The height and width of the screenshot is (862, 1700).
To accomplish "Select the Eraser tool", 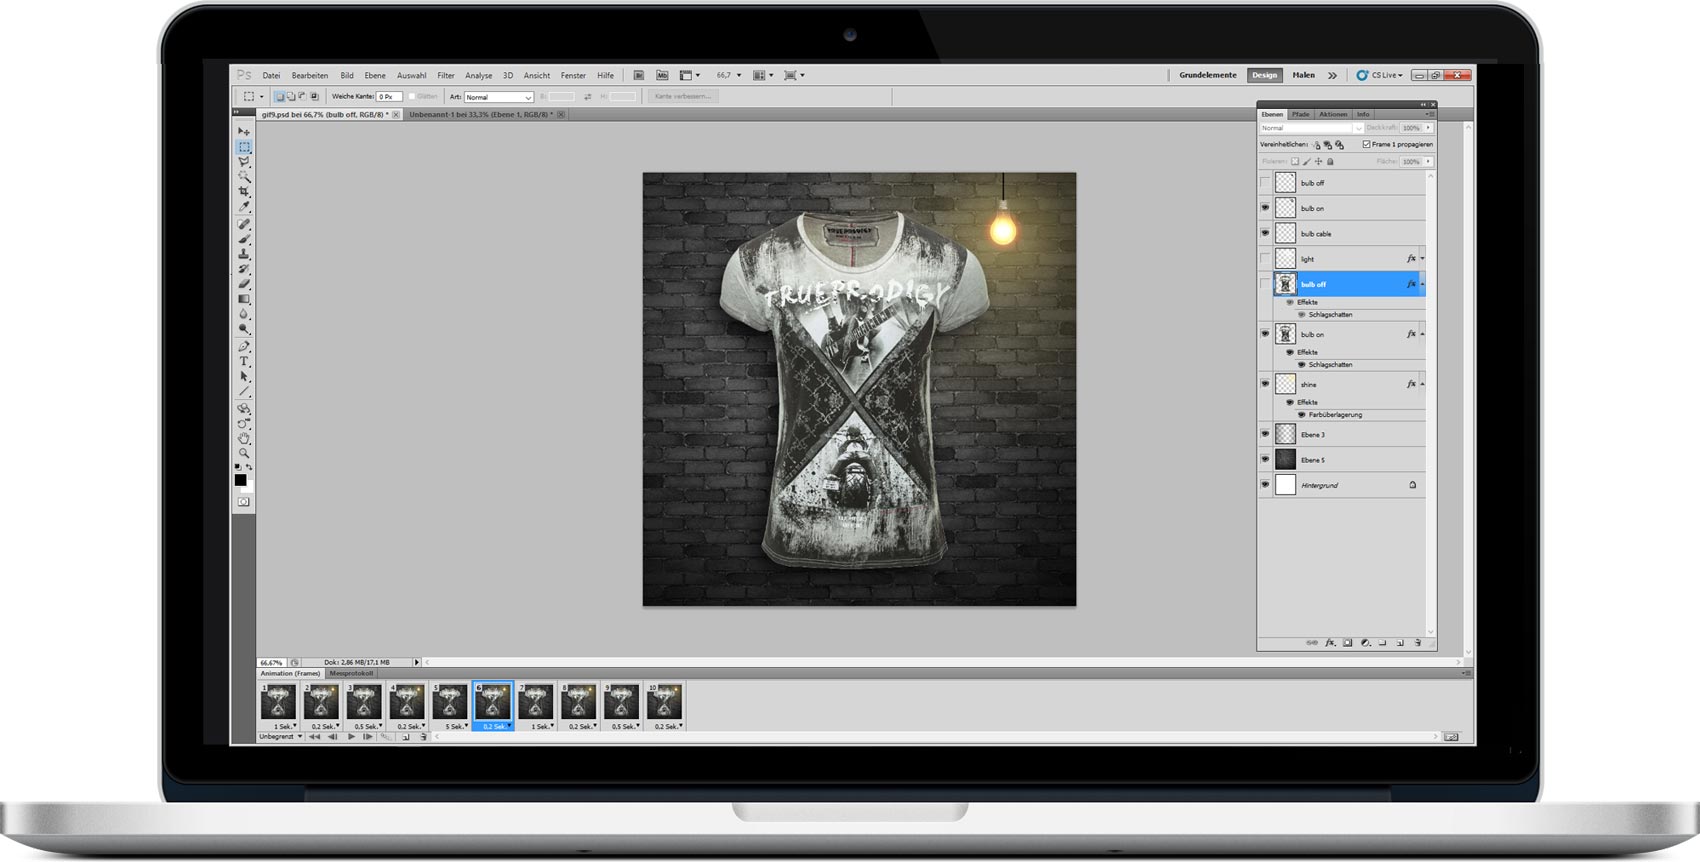I will click(x=243, y=284).
